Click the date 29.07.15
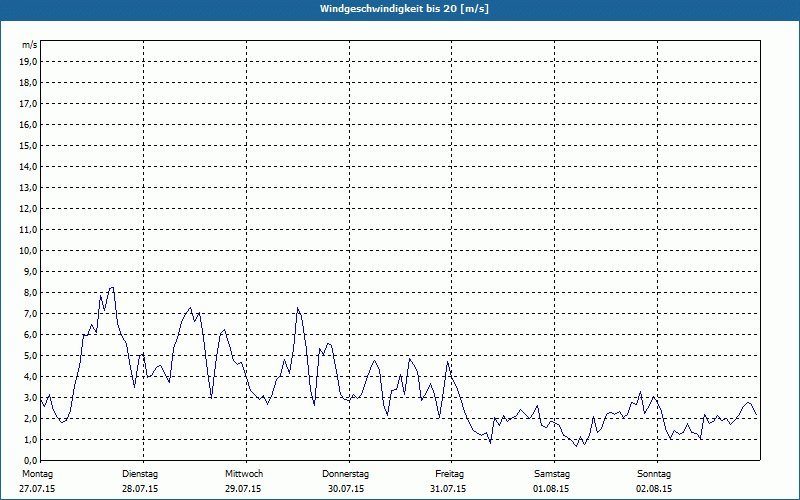 (x=243, y=489)
